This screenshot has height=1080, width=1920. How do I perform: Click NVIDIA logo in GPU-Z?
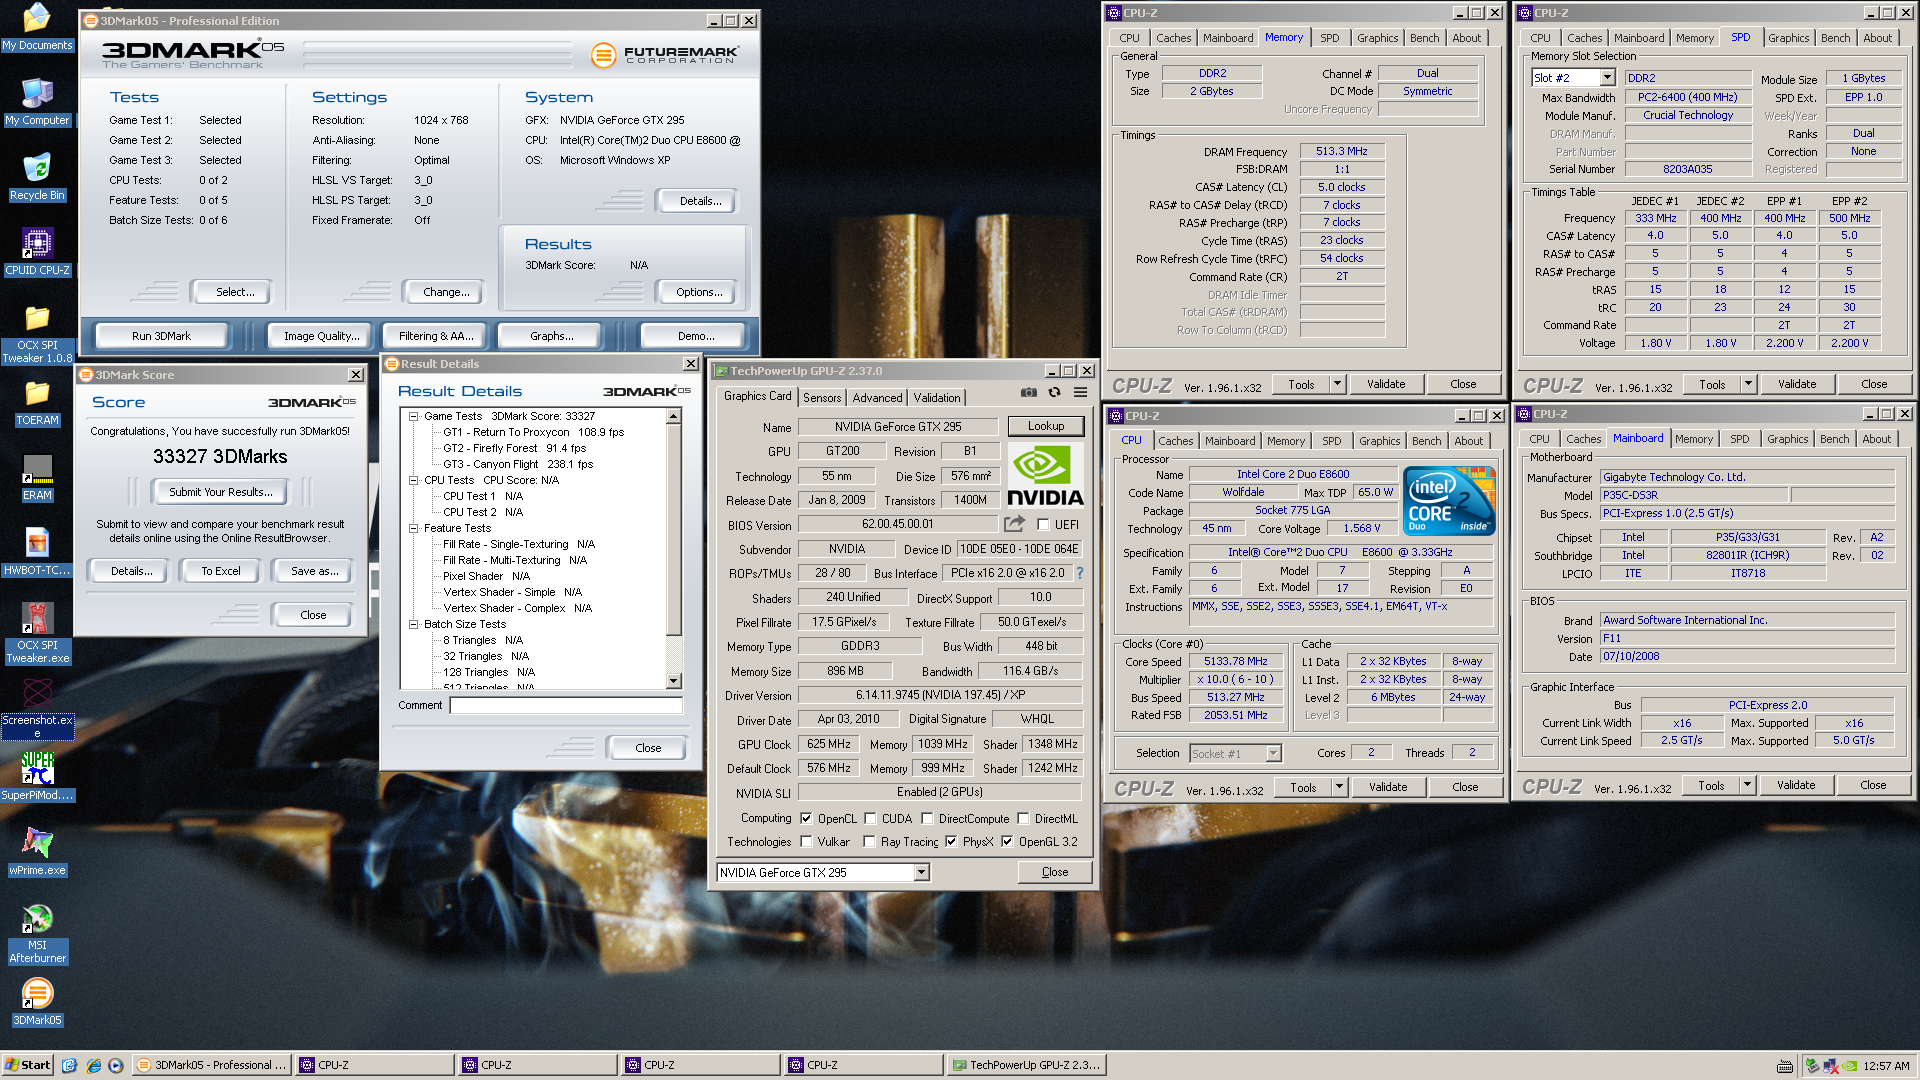click(1044, 476)
